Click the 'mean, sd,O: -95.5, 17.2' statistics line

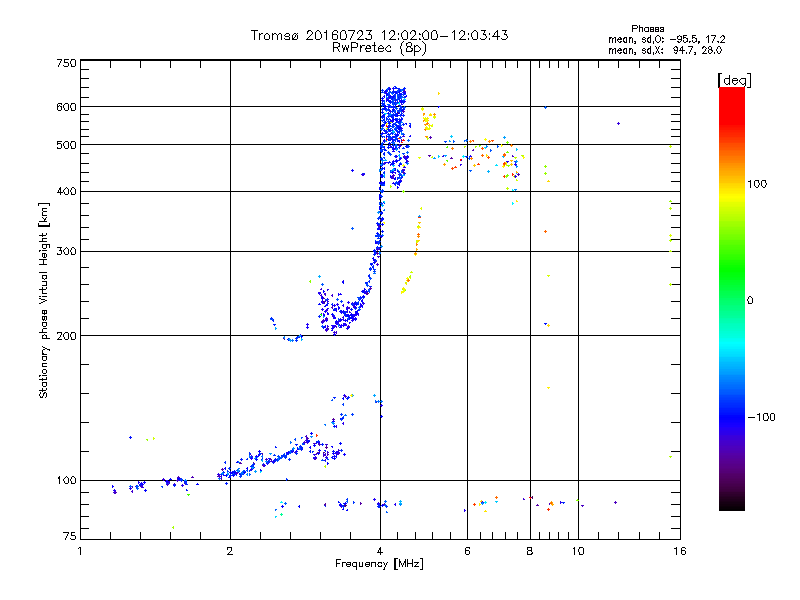click(x=666, y=39)
